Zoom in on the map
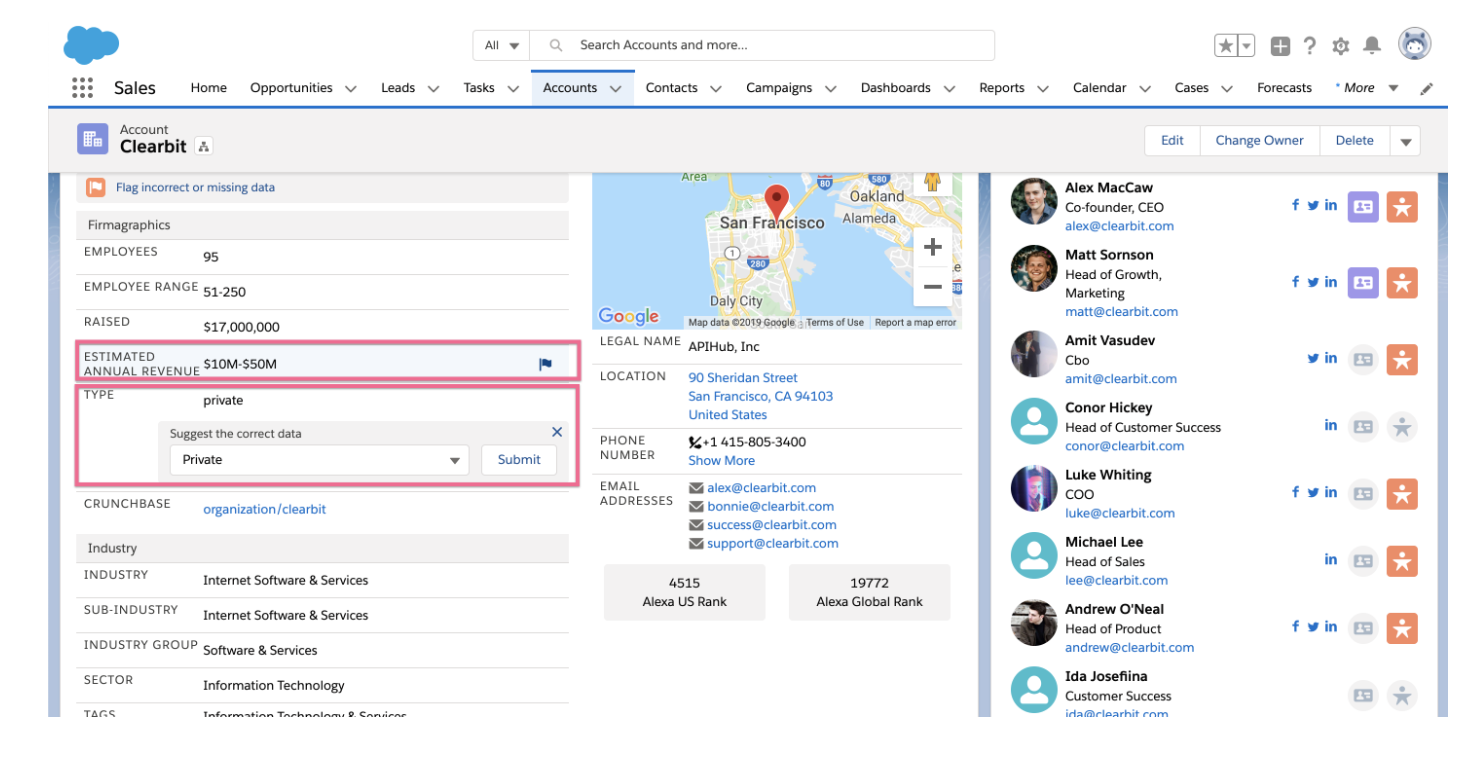This screenshot has height=768, width=1466. click(x=932, y=247)
